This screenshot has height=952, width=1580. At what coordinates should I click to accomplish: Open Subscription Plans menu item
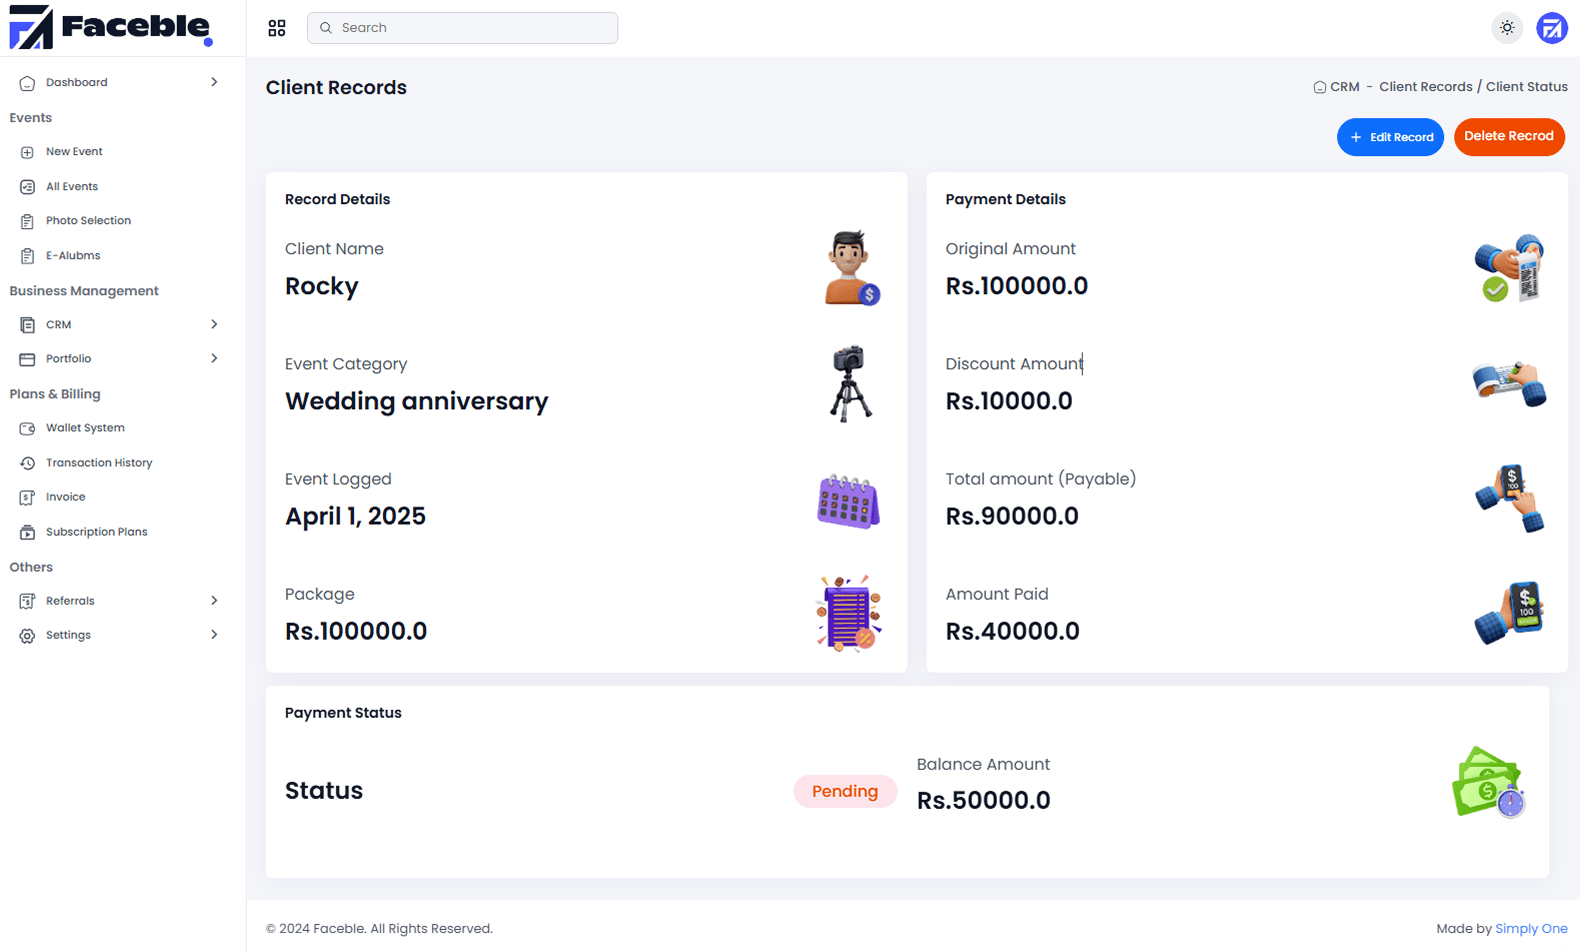tap(96, 532)
